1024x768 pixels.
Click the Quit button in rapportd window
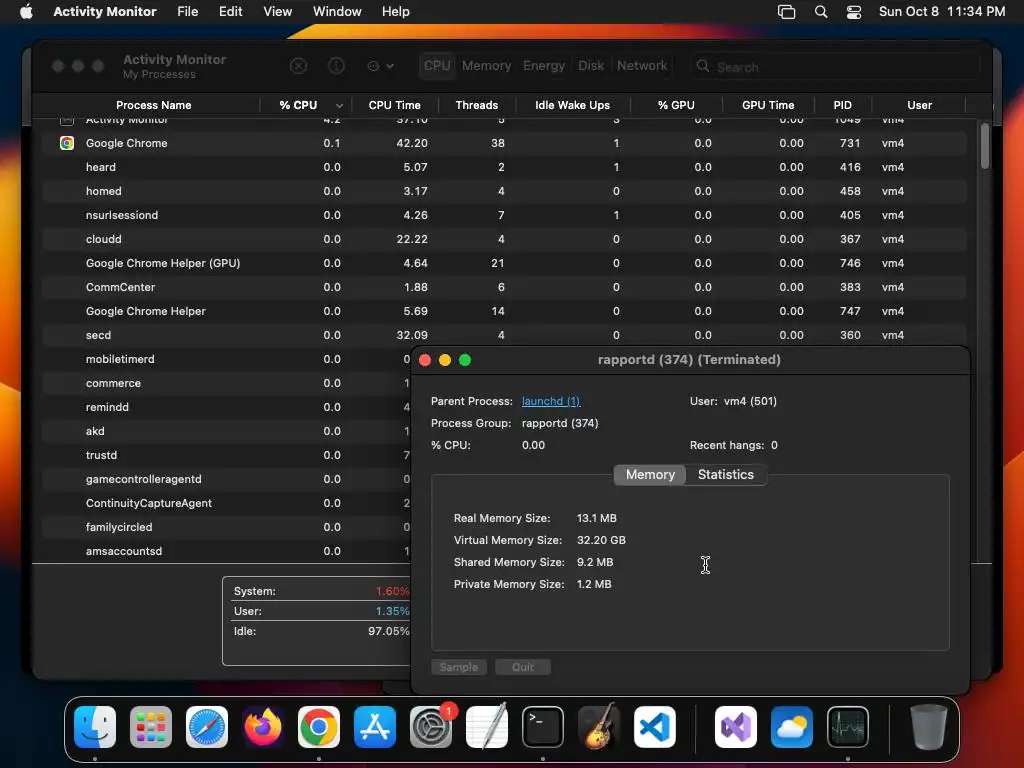pyautogui.click(x=522, y=667)
